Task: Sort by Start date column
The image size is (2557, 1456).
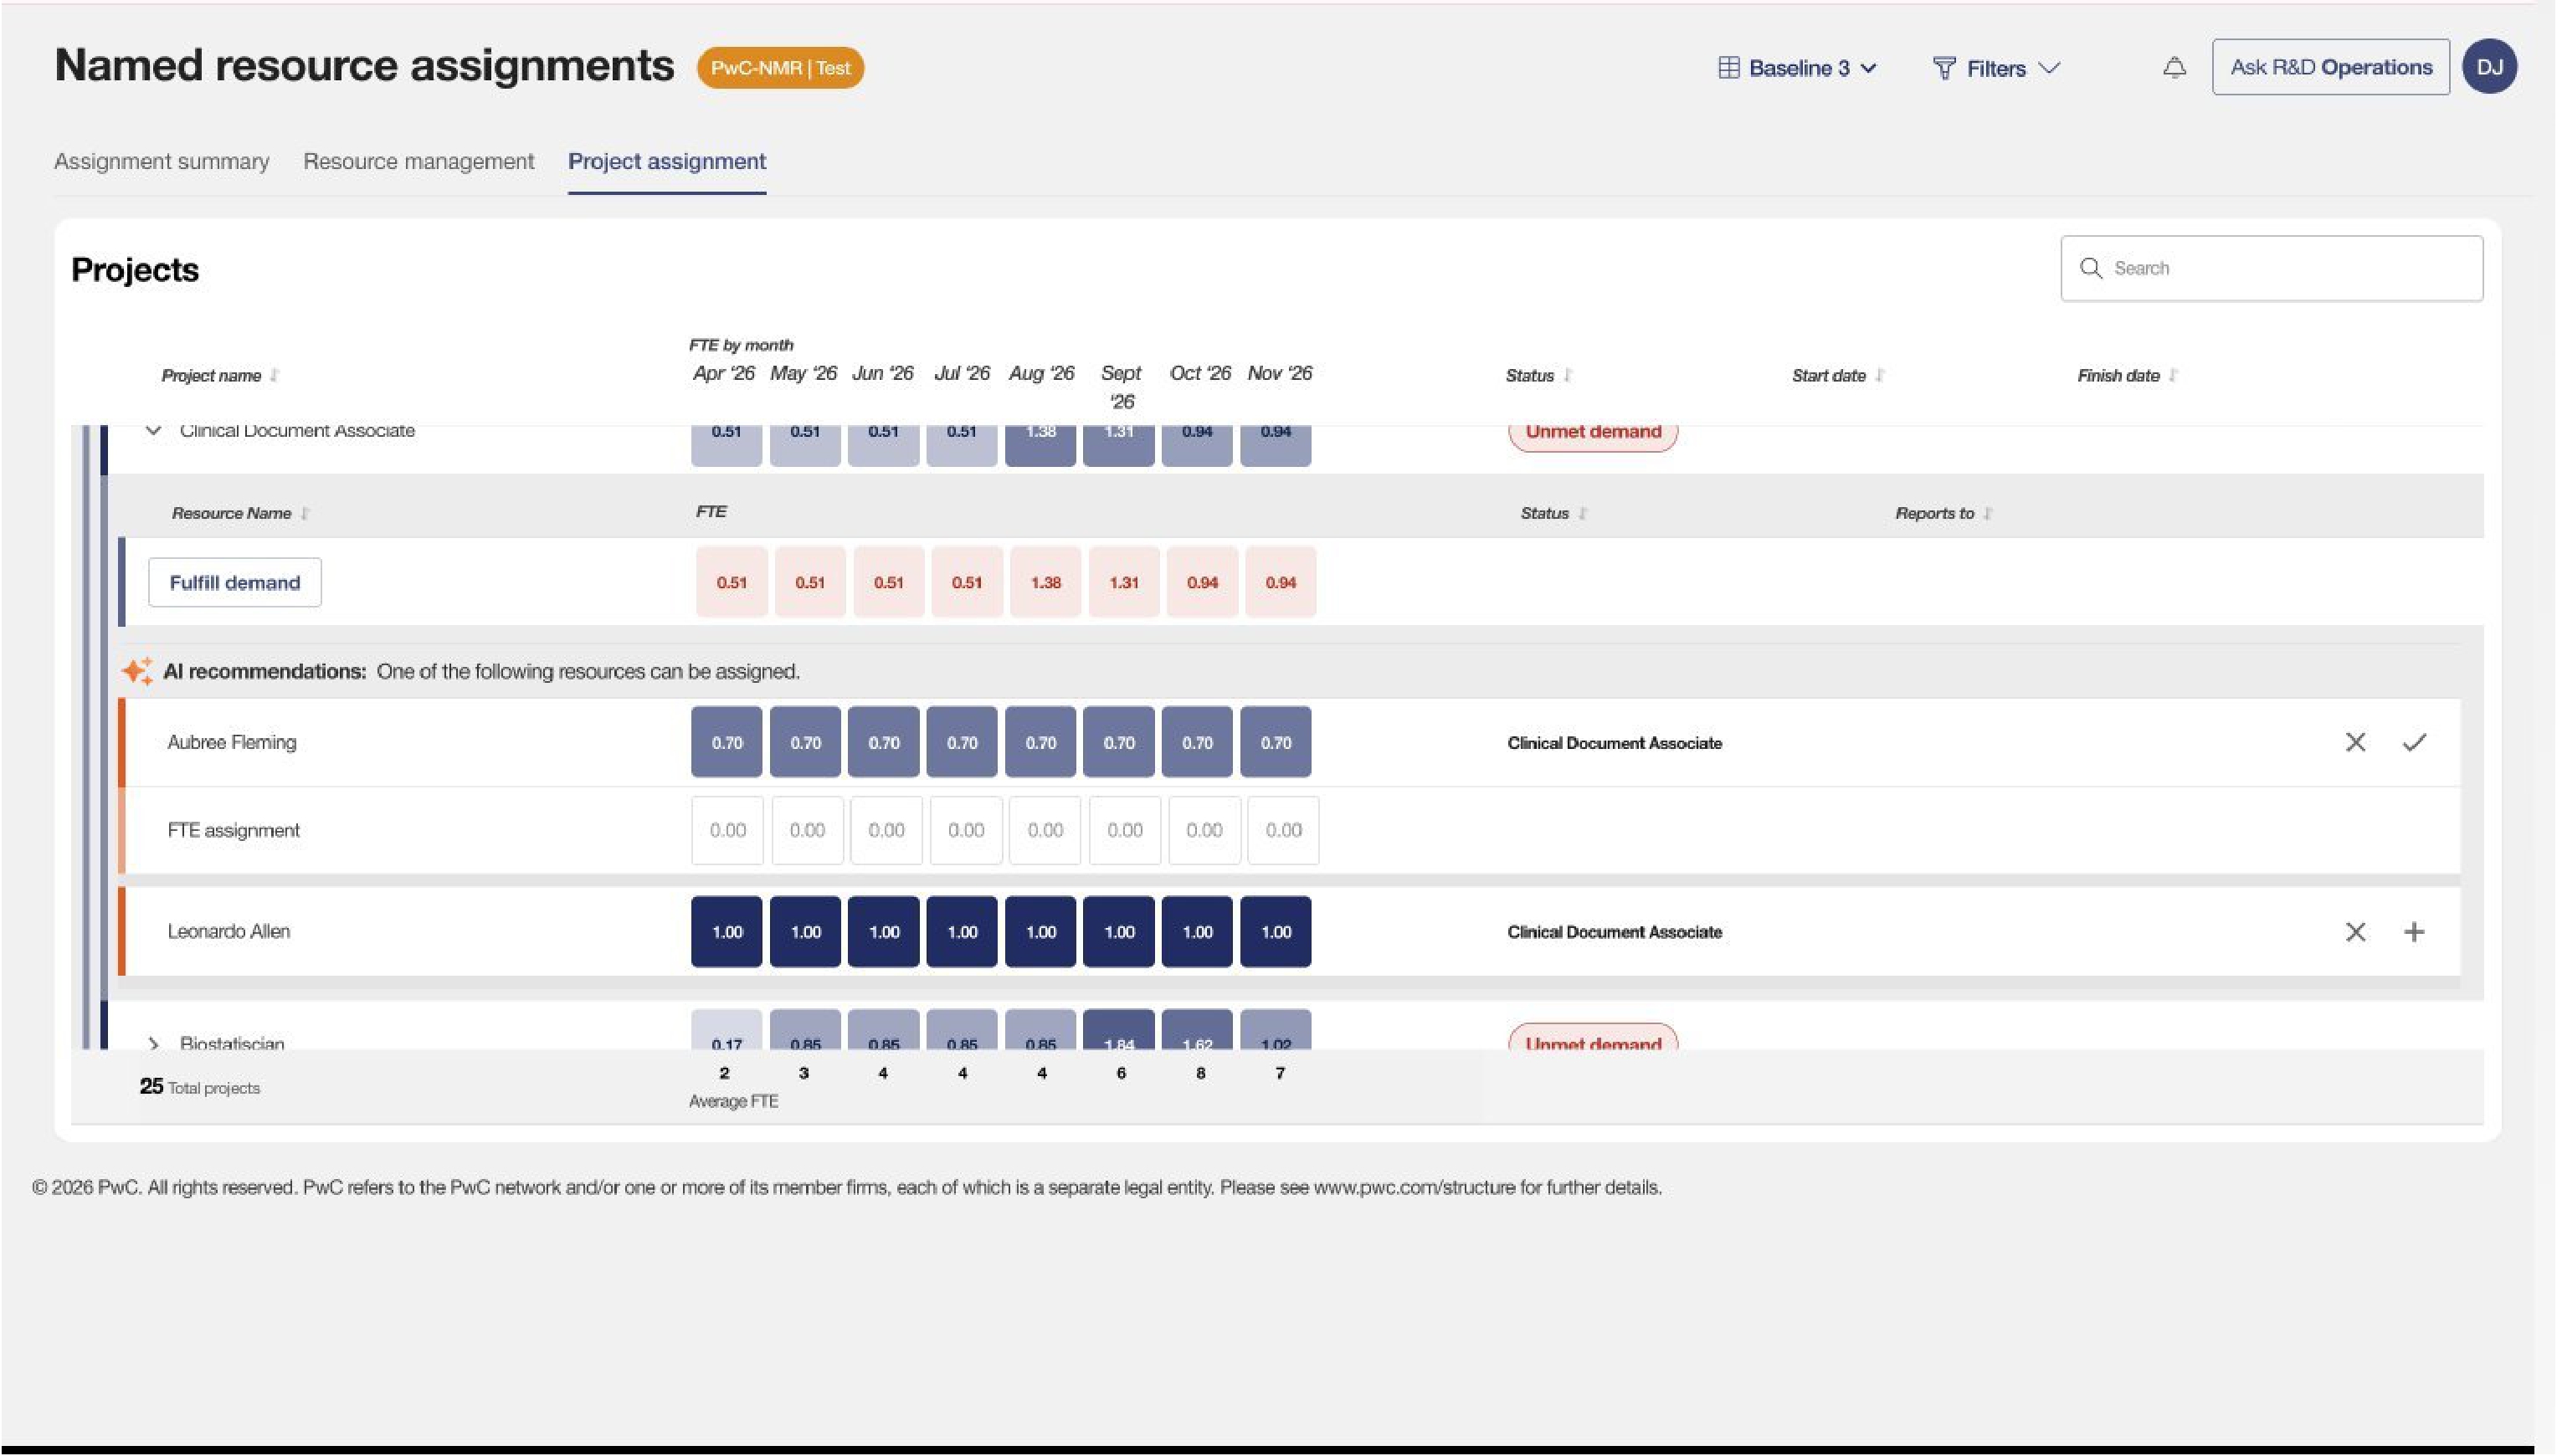Action: click(1879, 375)
